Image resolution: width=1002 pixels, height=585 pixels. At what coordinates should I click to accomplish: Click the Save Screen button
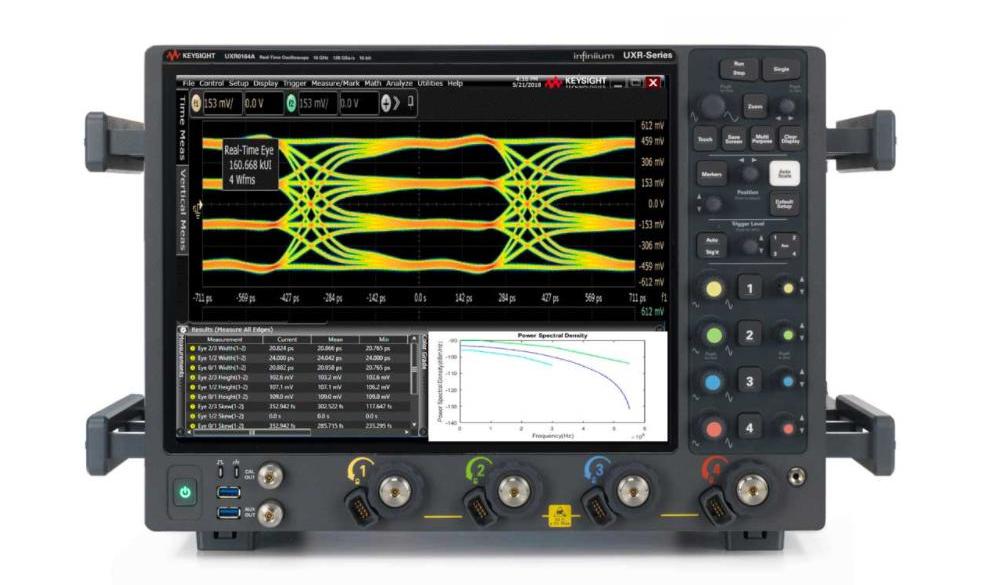click(734, 139)
